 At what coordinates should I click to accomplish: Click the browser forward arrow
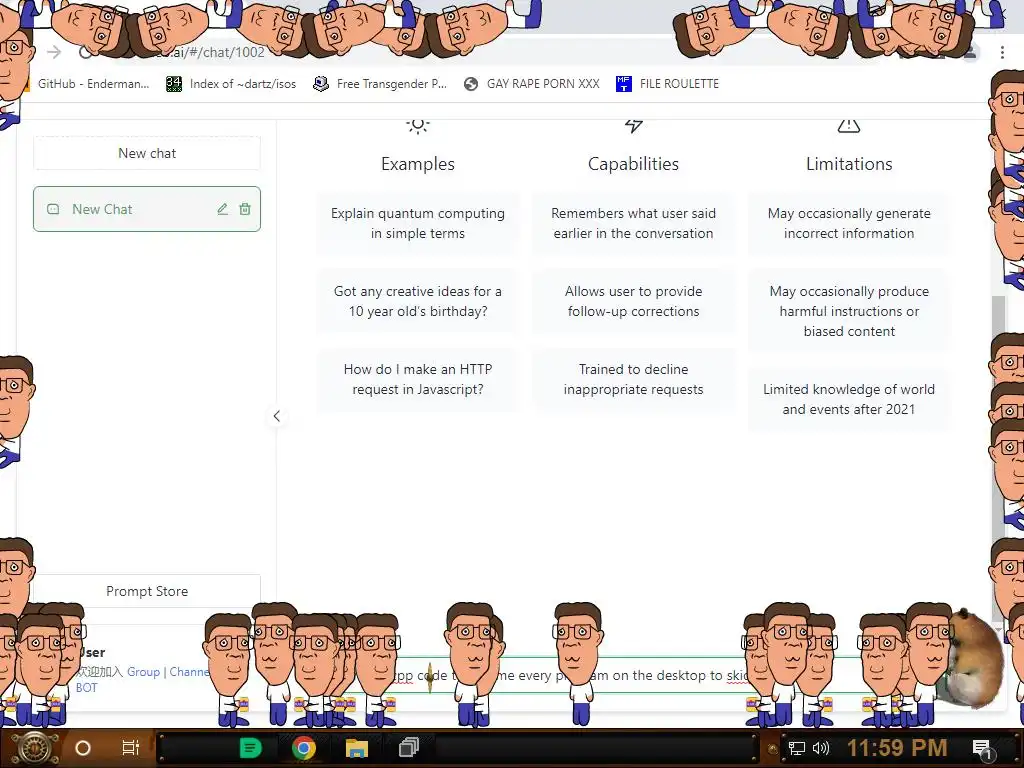(x=54, y=52)
